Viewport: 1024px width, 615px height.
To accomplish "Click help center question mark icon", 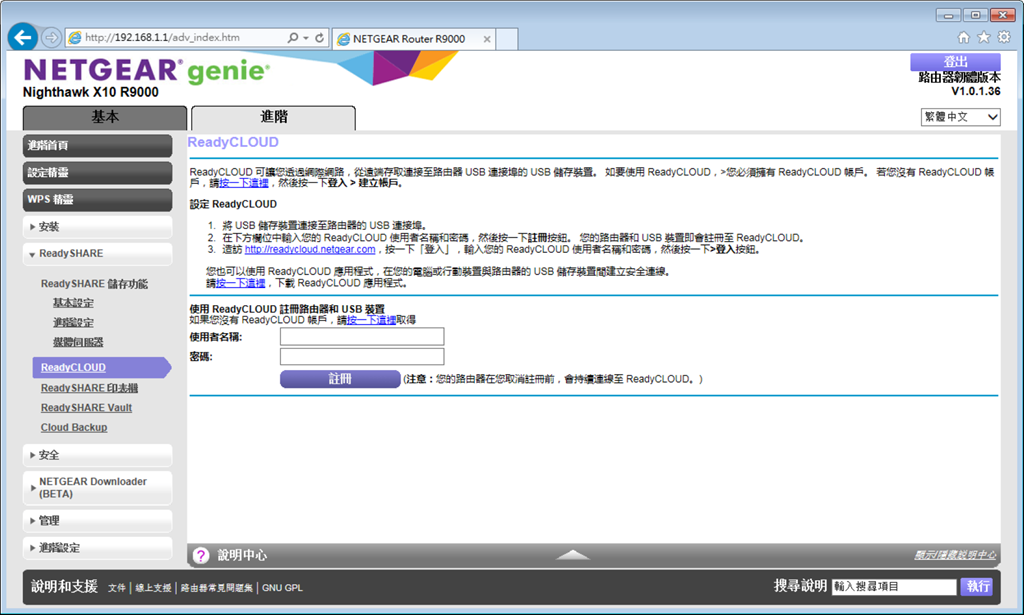I will [200, 555].
